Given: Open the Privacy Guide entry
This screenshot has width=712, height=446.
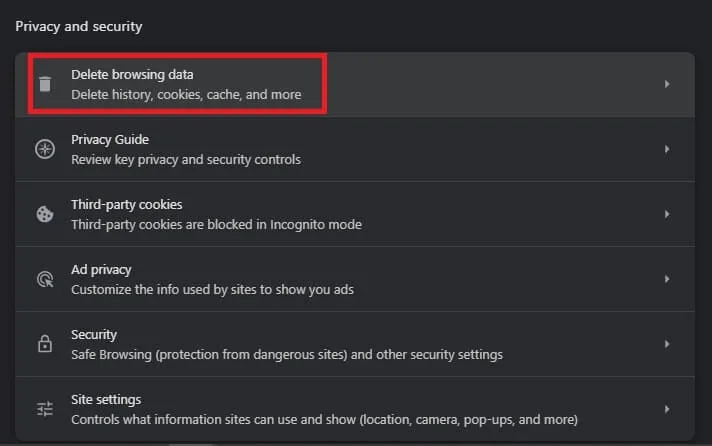Looking at the screenshot, I should [355, 149].
